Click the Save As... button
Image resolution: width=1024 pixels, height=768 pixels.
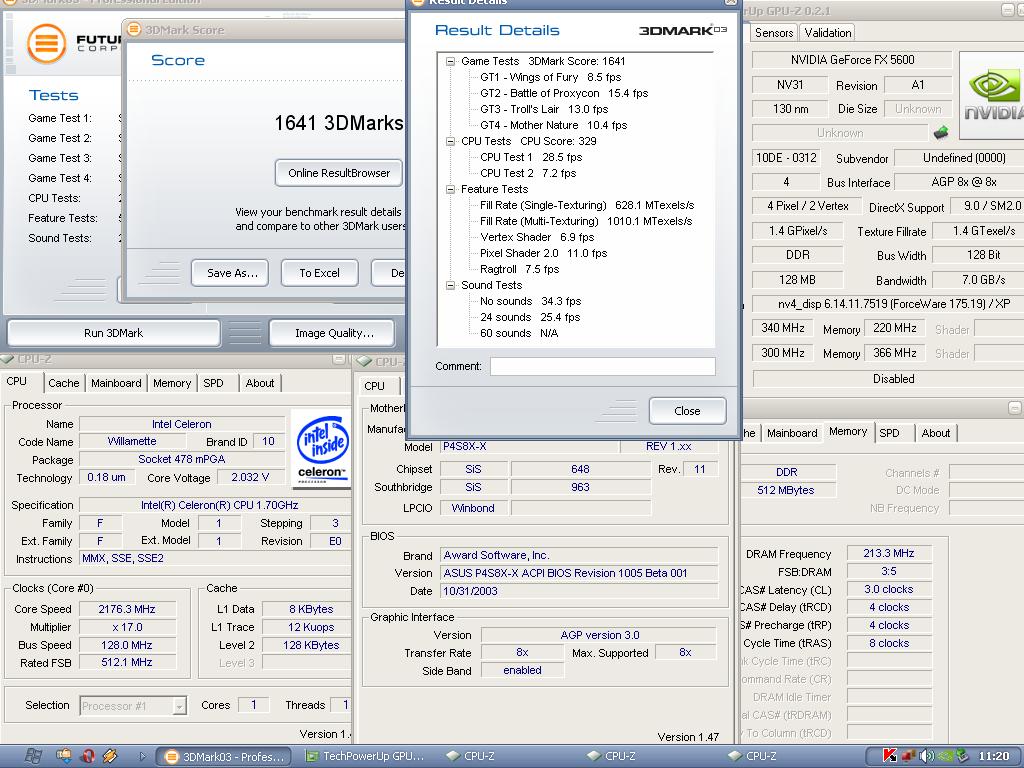[x=232, y=273]
